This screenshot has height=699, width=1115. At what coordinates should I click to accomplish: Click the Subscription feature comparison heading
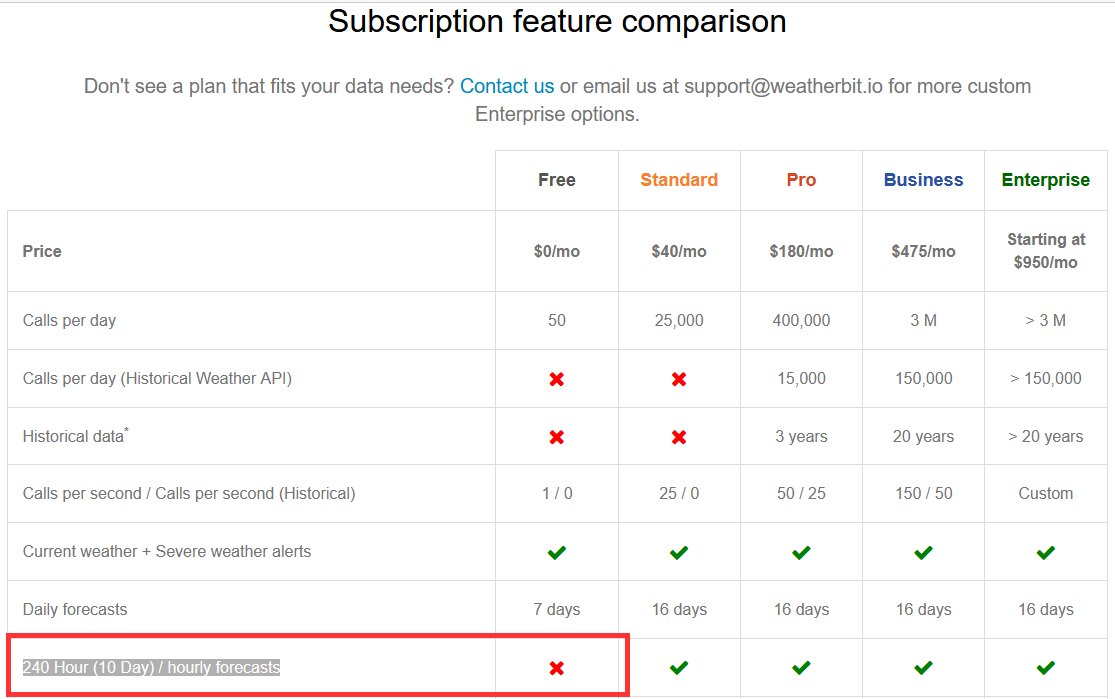tap(557, 21)
